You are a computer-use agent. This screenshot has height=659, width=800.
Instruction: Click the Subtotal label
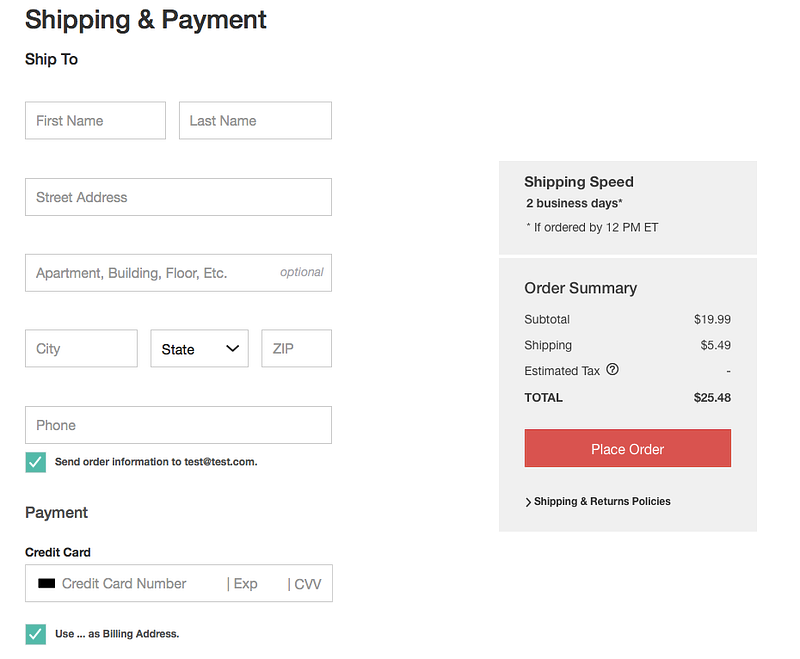pos(547,319)
